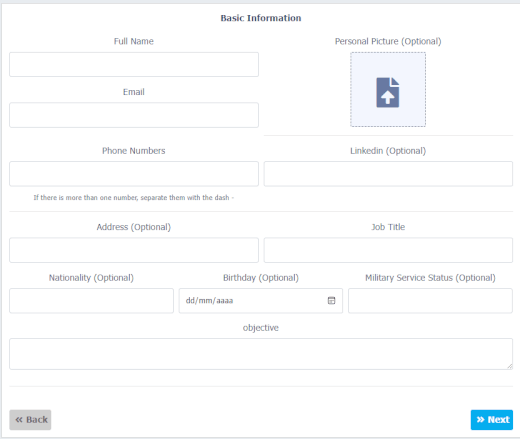
Task: Click the phone number dash separator hint
Action: 134,198
